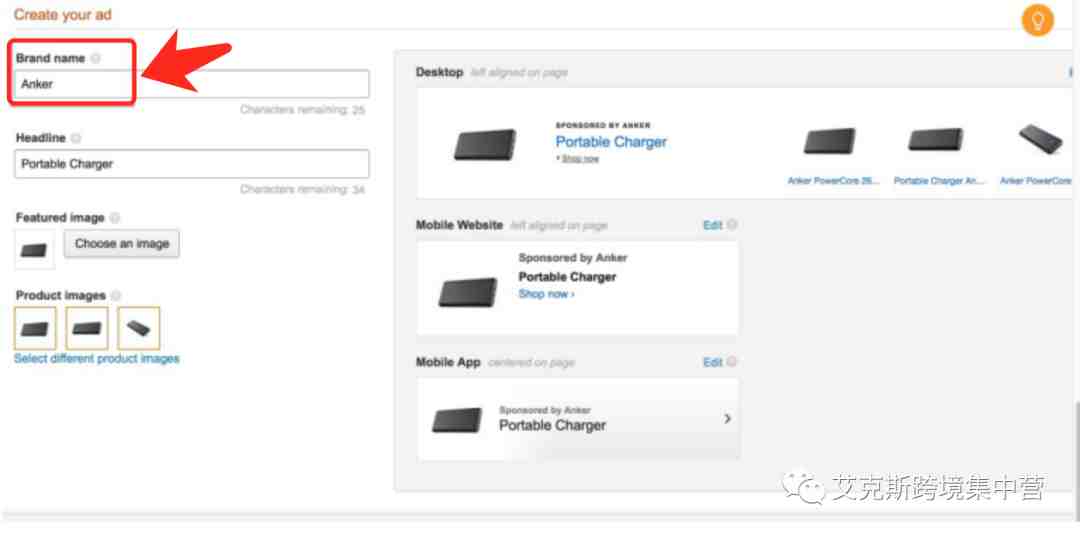Click the Choose an image button
Screen dimensions: 1080x536
[122, 244]
